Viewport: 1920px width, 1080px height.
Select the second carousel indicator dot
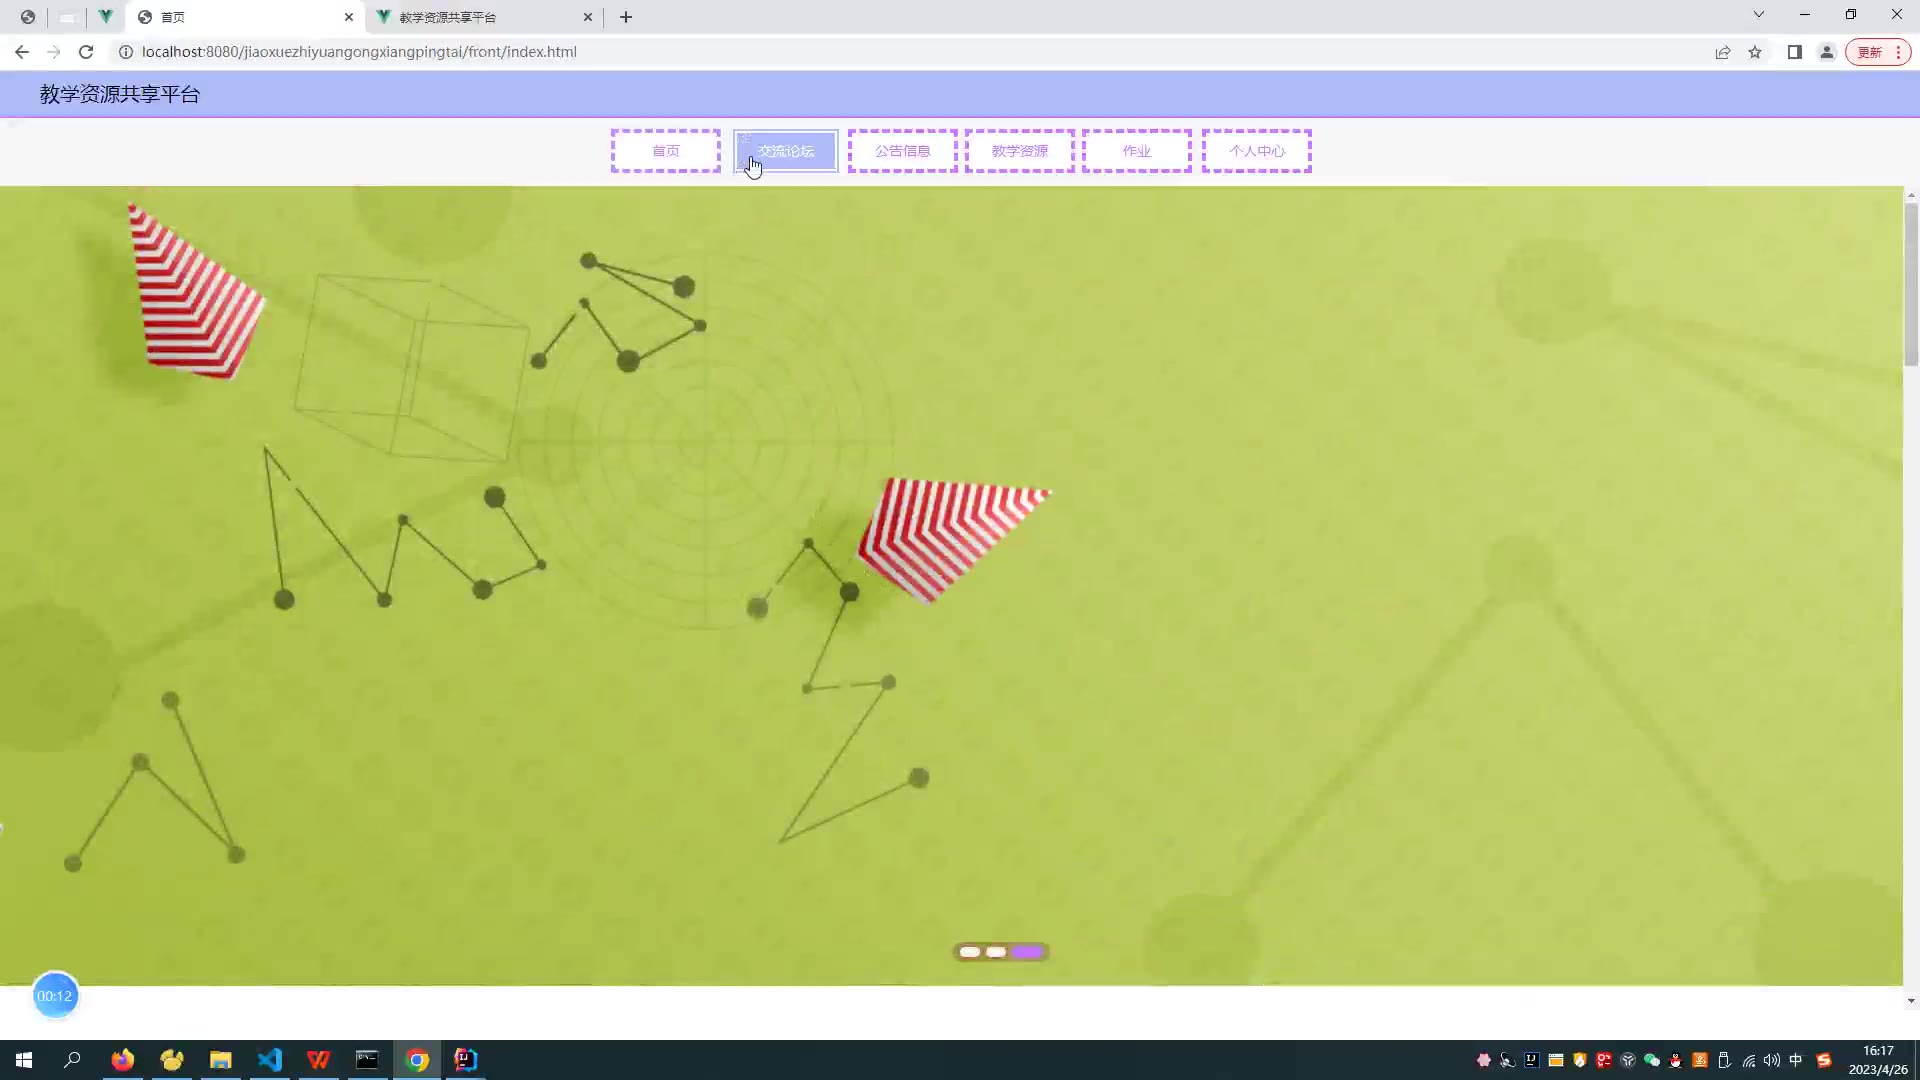click(x=996, y=952)
